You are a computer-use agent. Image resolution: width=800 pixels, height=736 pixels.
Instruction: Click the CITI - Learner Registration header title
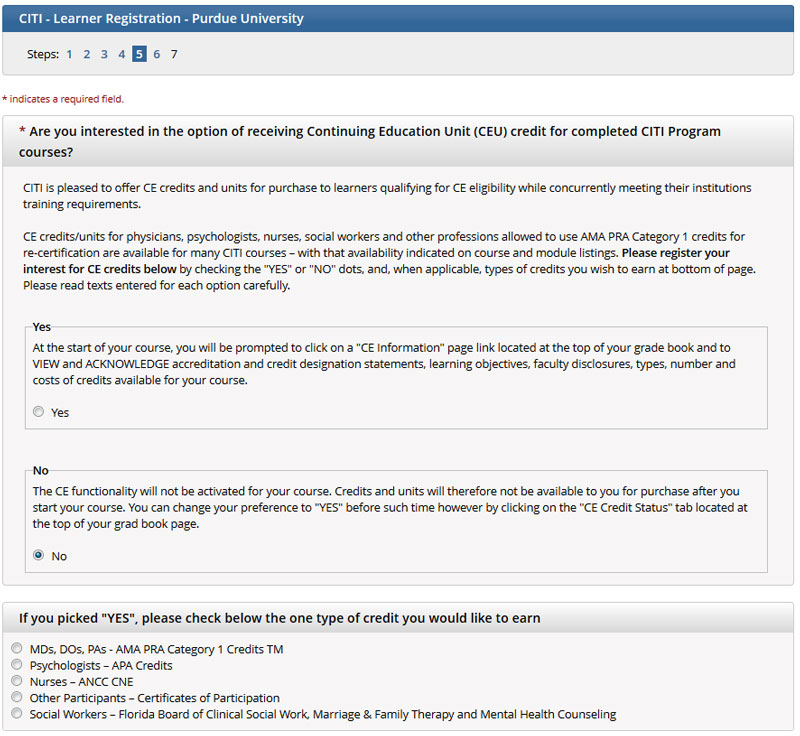(x=161, y=18)
